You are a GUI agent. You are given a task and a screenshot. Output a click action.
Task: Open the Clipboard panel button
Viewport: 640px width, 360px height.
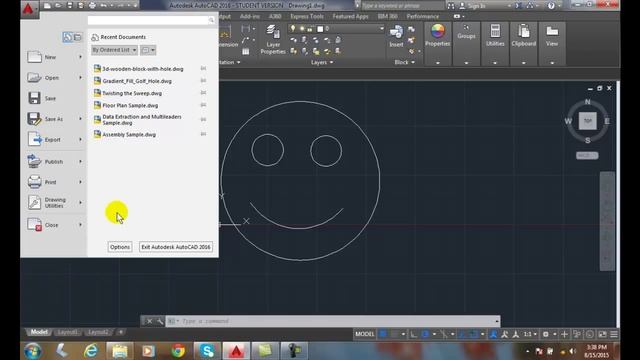(x=524, y=35)
